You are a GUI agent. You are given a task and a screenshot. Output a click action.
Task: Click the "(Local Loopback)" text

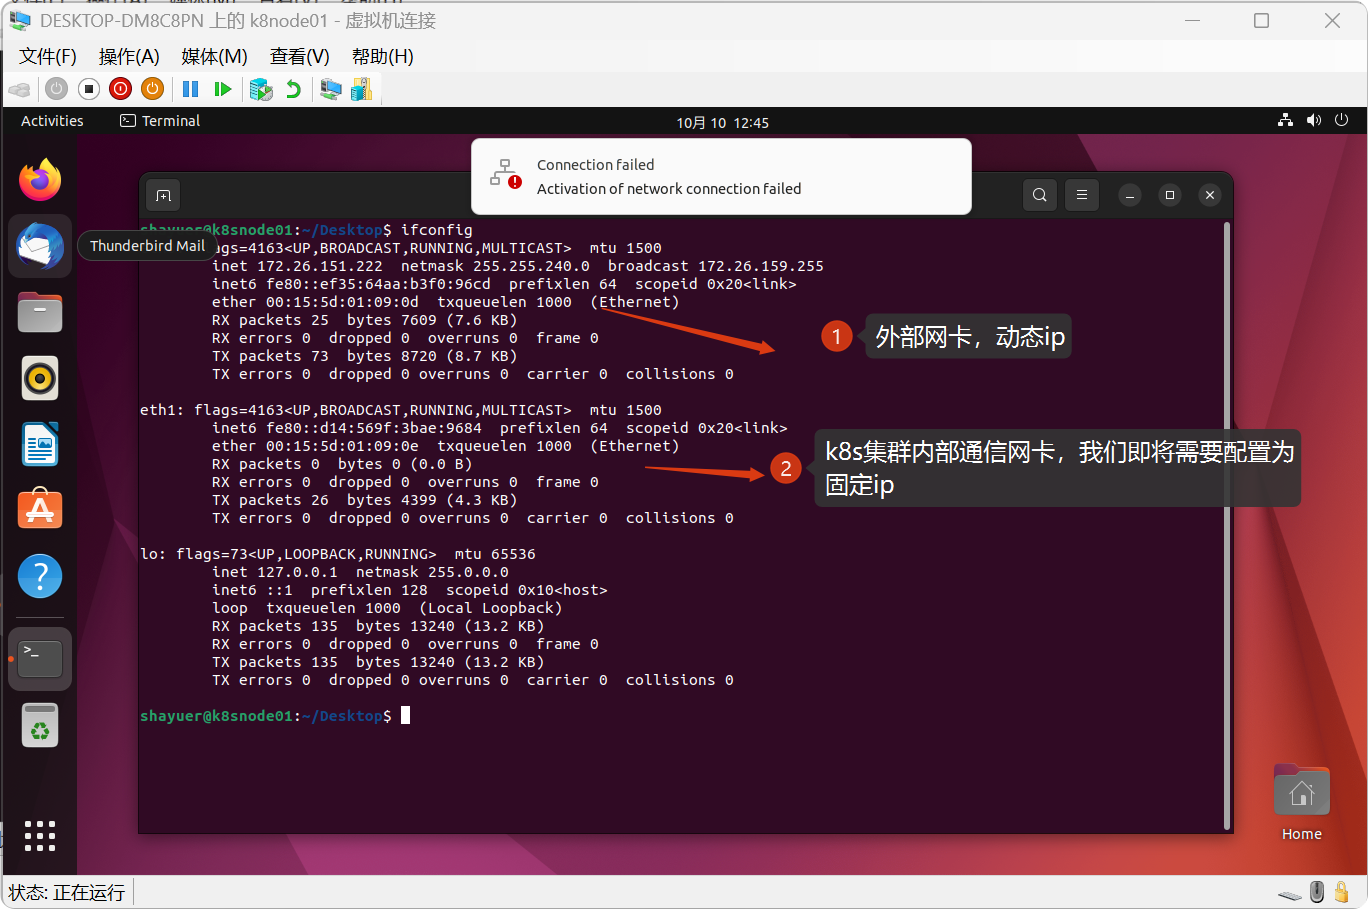pos(491,608)
